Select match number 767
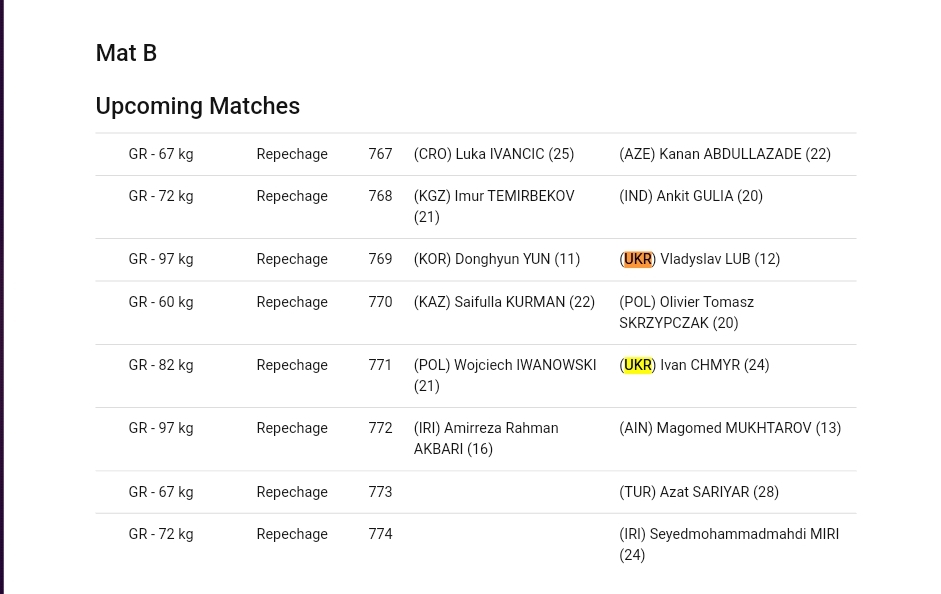941x594 pixels. click(x=380, y=154)
